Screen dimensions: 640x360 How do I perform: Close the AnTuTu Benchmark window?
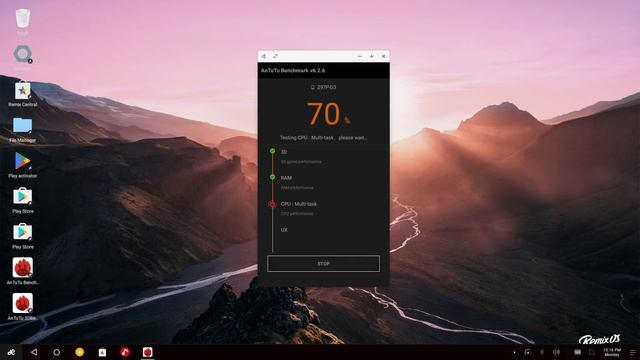point(384,56)
